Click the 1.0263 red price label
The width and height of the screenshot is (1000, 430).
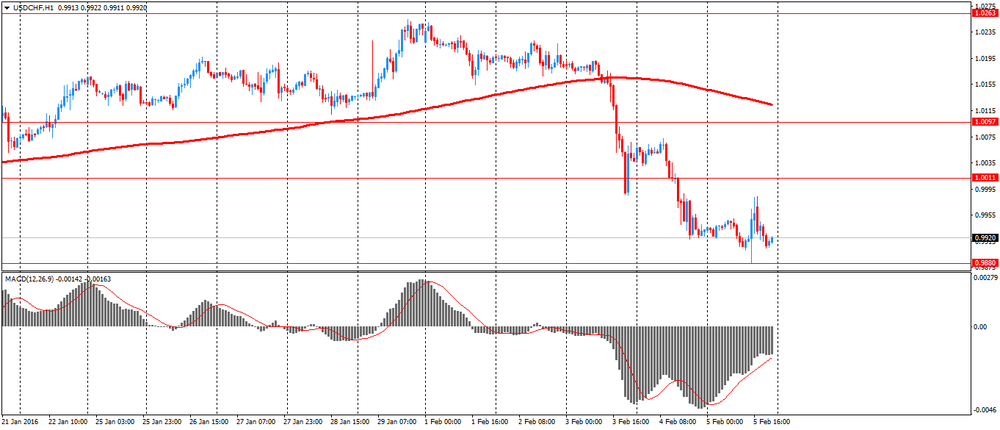pyautogui.click(x=984, y=12)
